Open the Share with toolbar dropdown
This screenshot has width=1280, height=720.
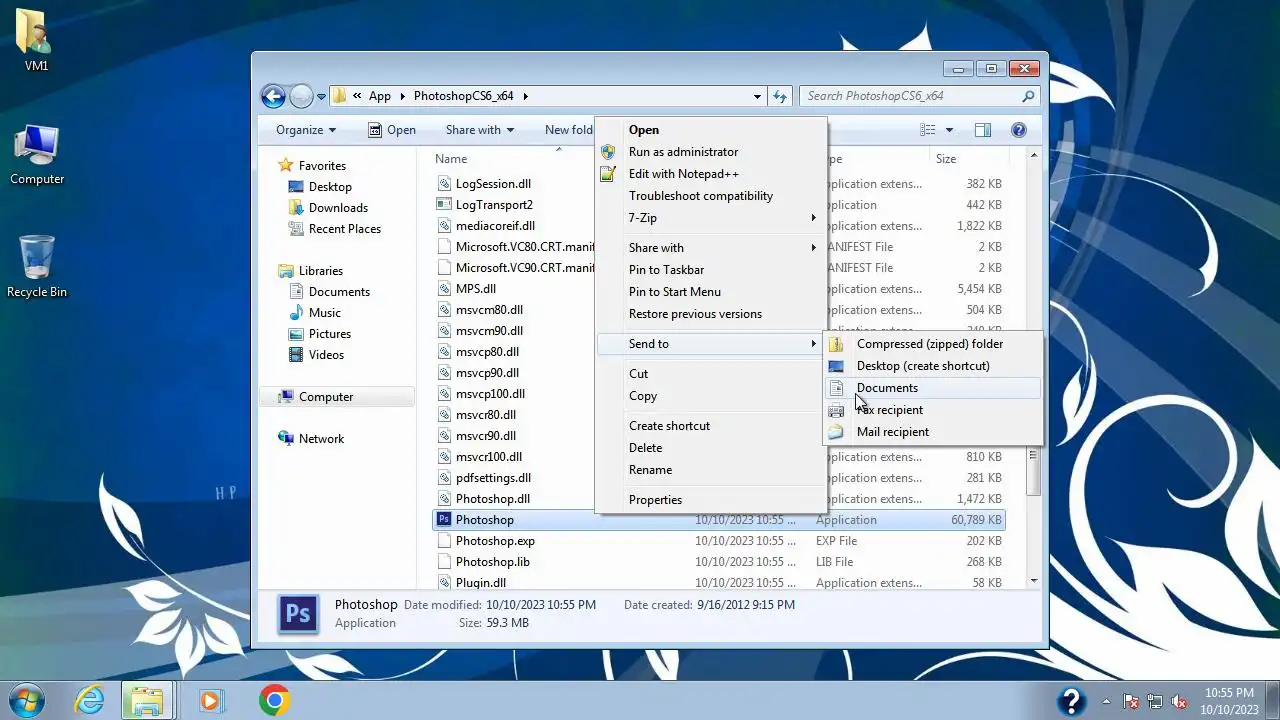480,130
